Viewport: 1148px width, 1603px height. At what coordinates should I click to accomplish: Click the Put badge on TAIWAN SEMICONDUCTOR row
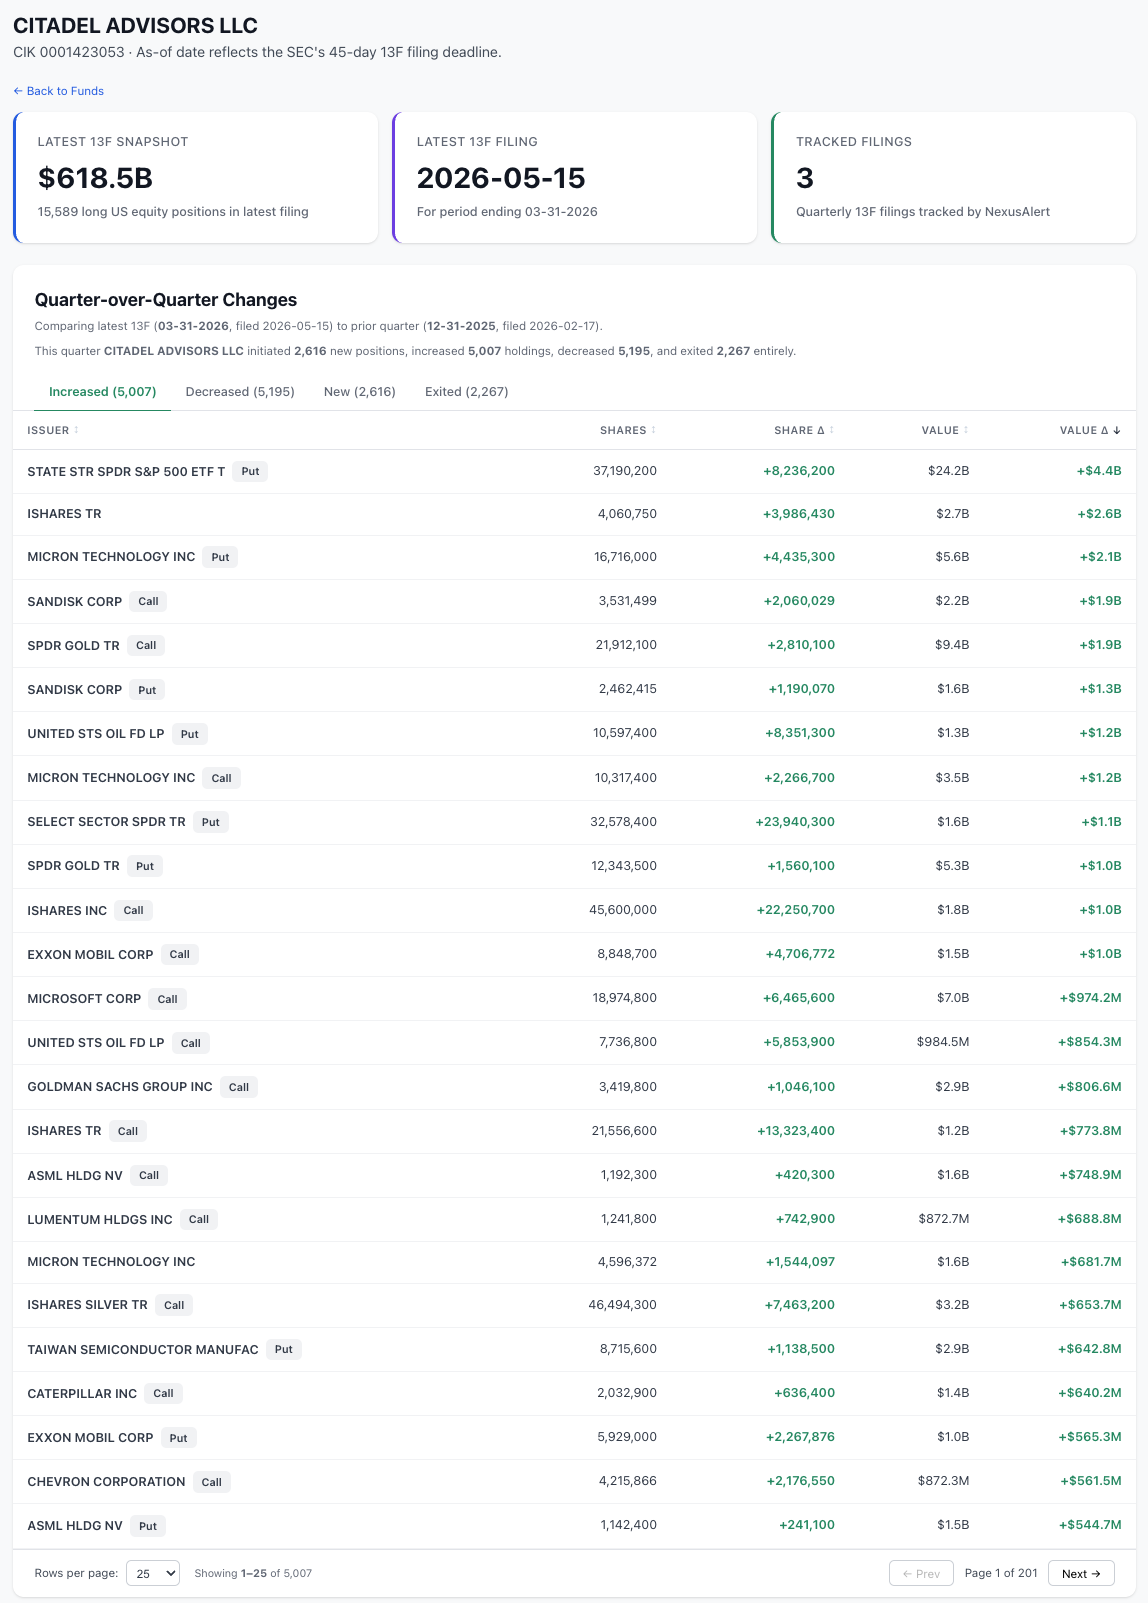284,1349
